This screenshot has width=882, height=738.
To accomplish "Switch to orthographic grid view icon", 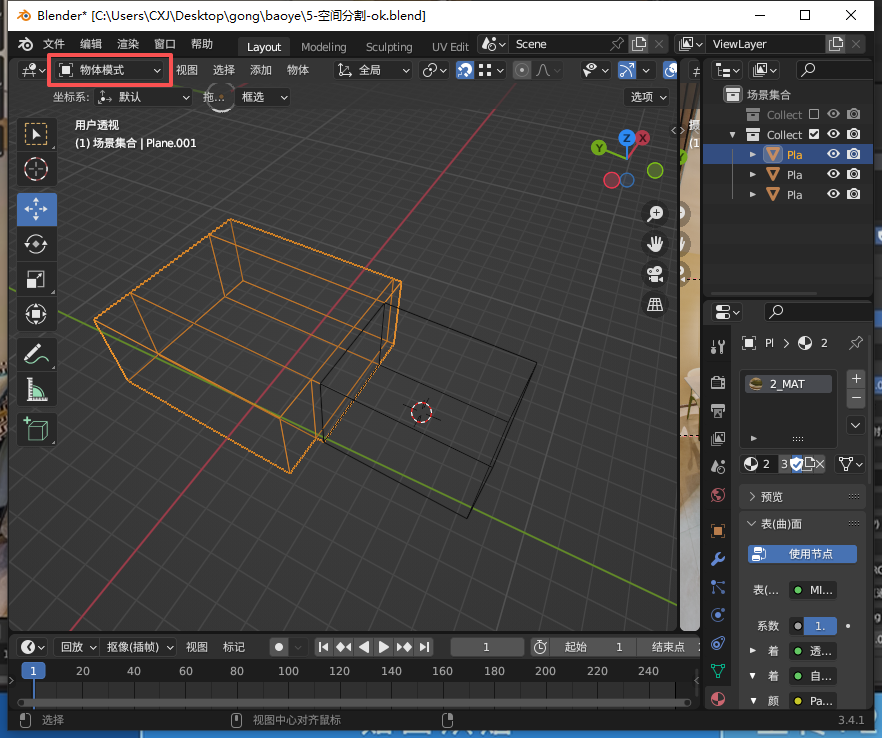I will (x=655, y=305).
